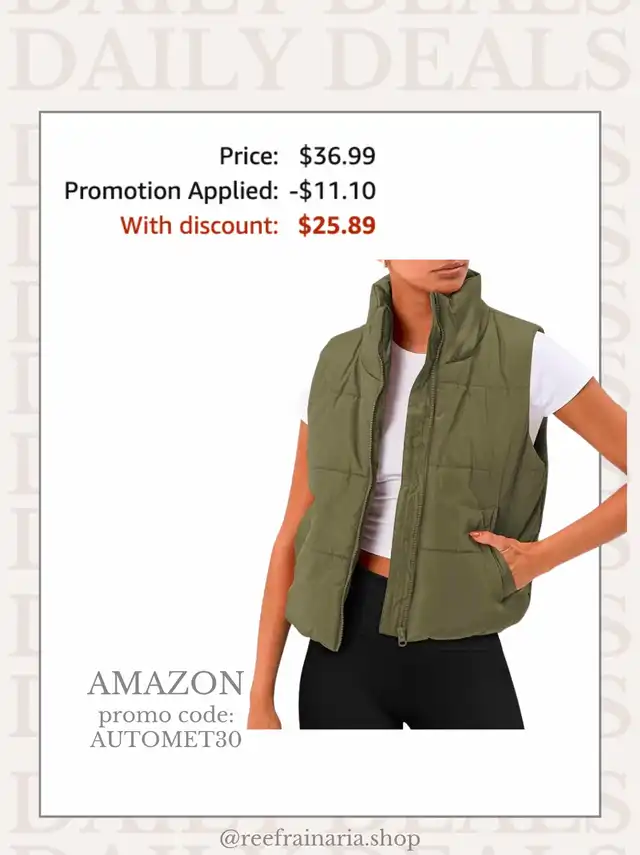Click the red $25.89 discounted price
This screenshot has width=640, height=855.
[x=337, y=225]
